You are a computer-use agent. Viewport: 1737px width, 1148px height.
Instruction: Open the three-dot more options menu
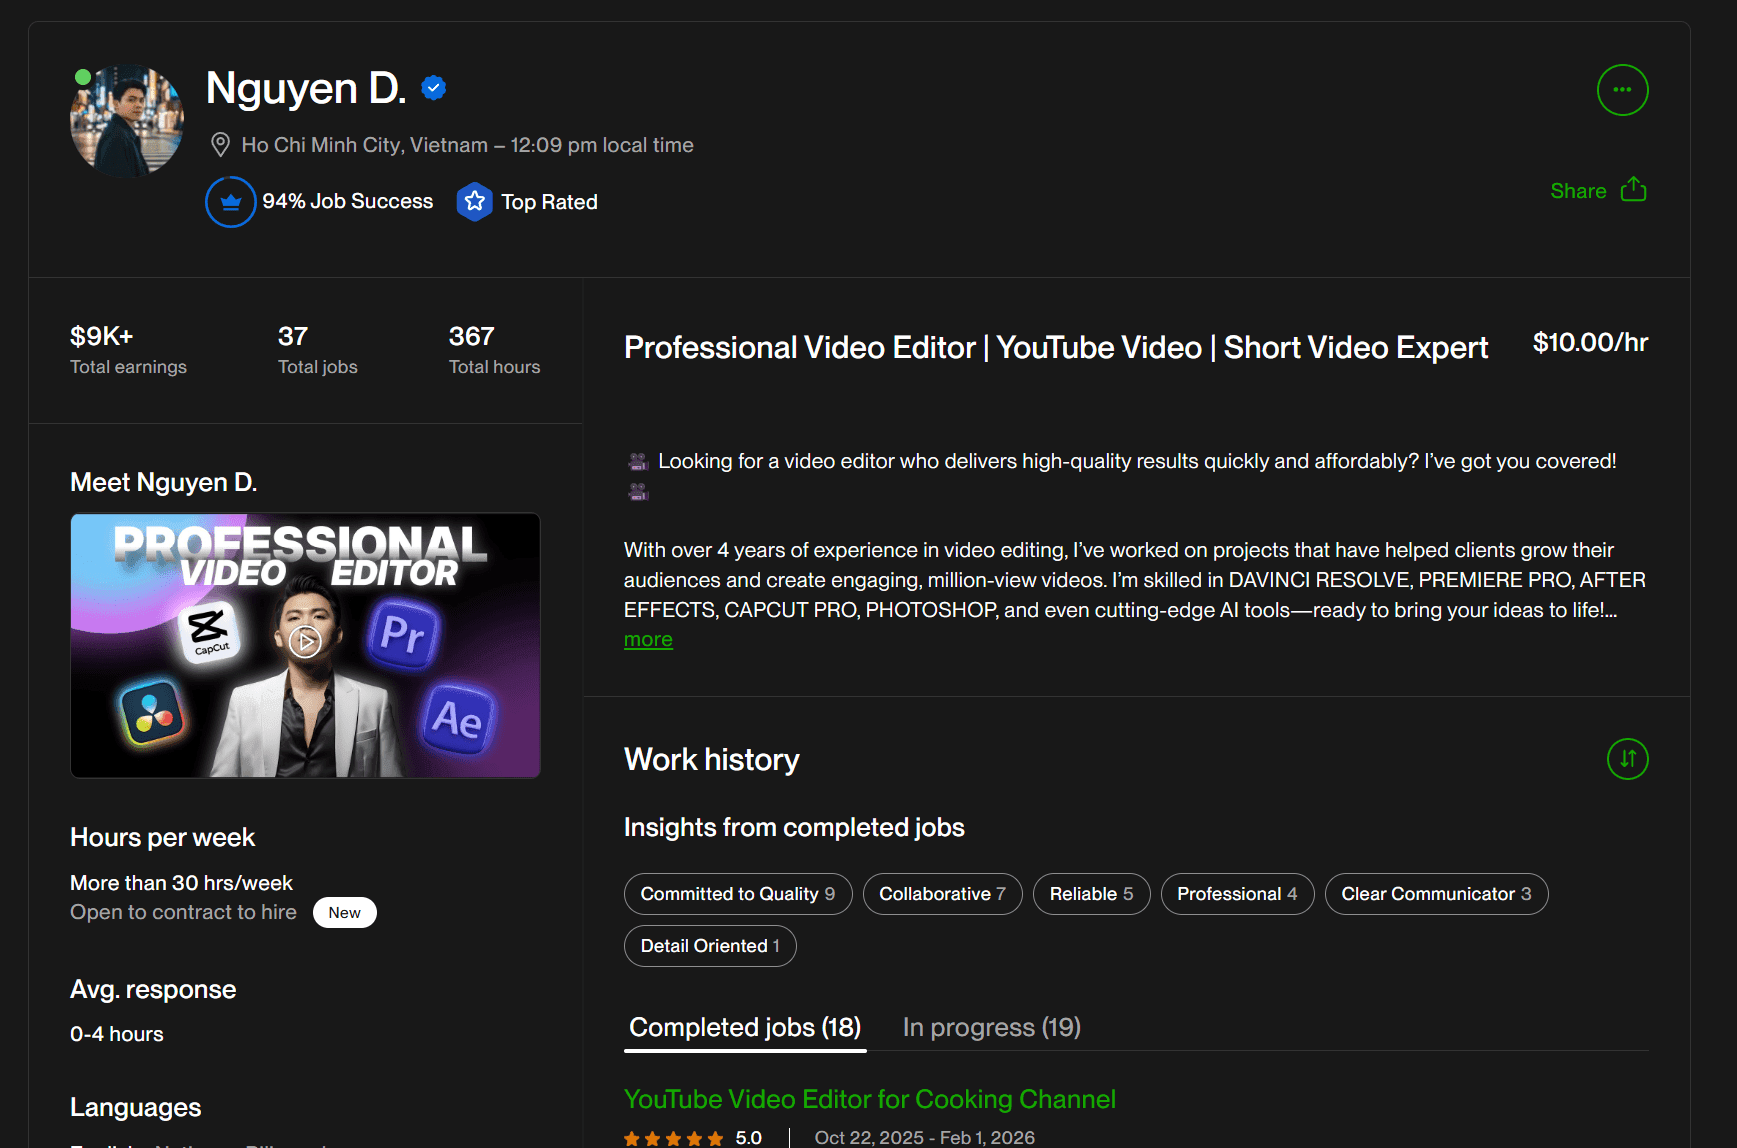pyautogui.click(x=1622, y=90)
